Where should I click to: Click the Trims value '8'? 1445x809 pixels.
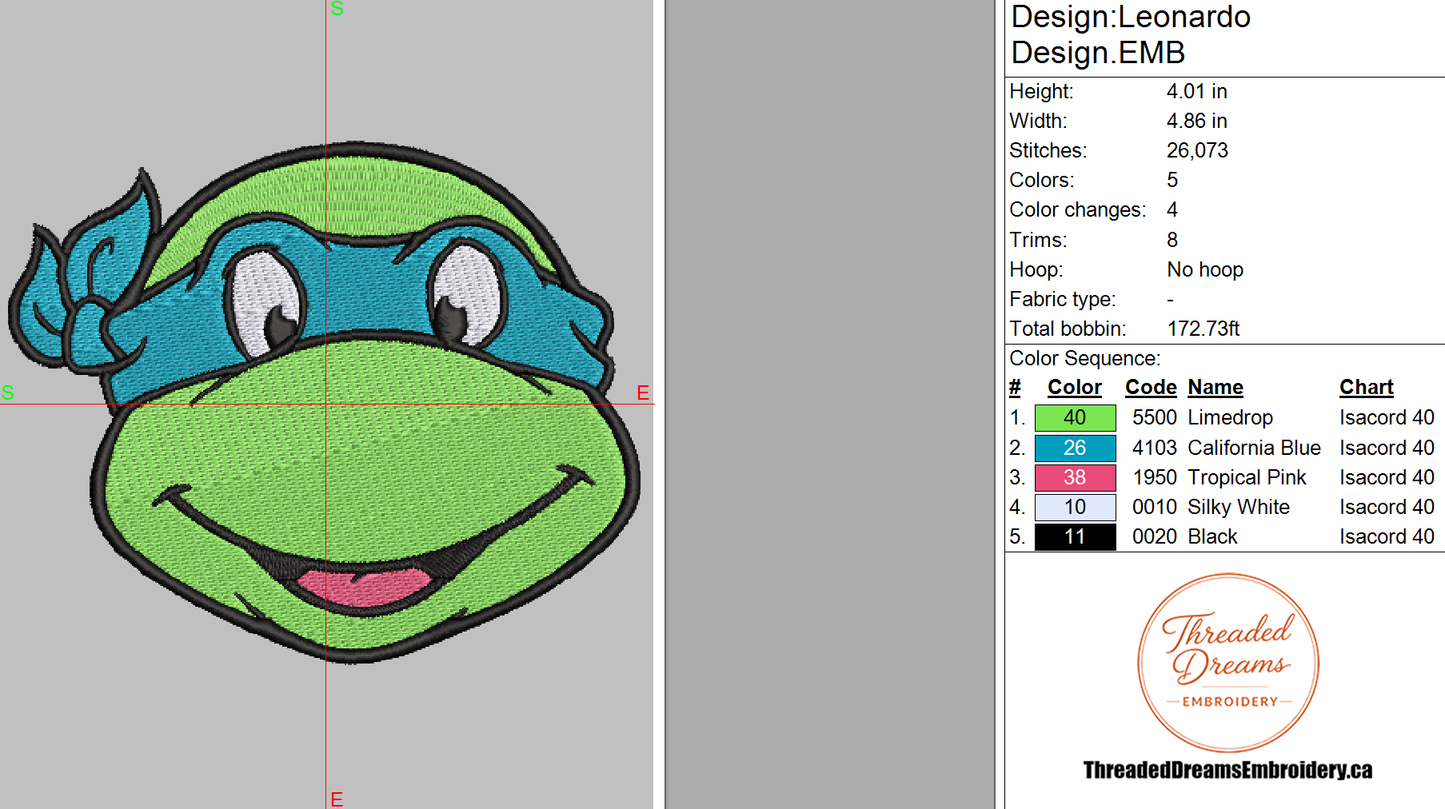tap(1172, 240)
